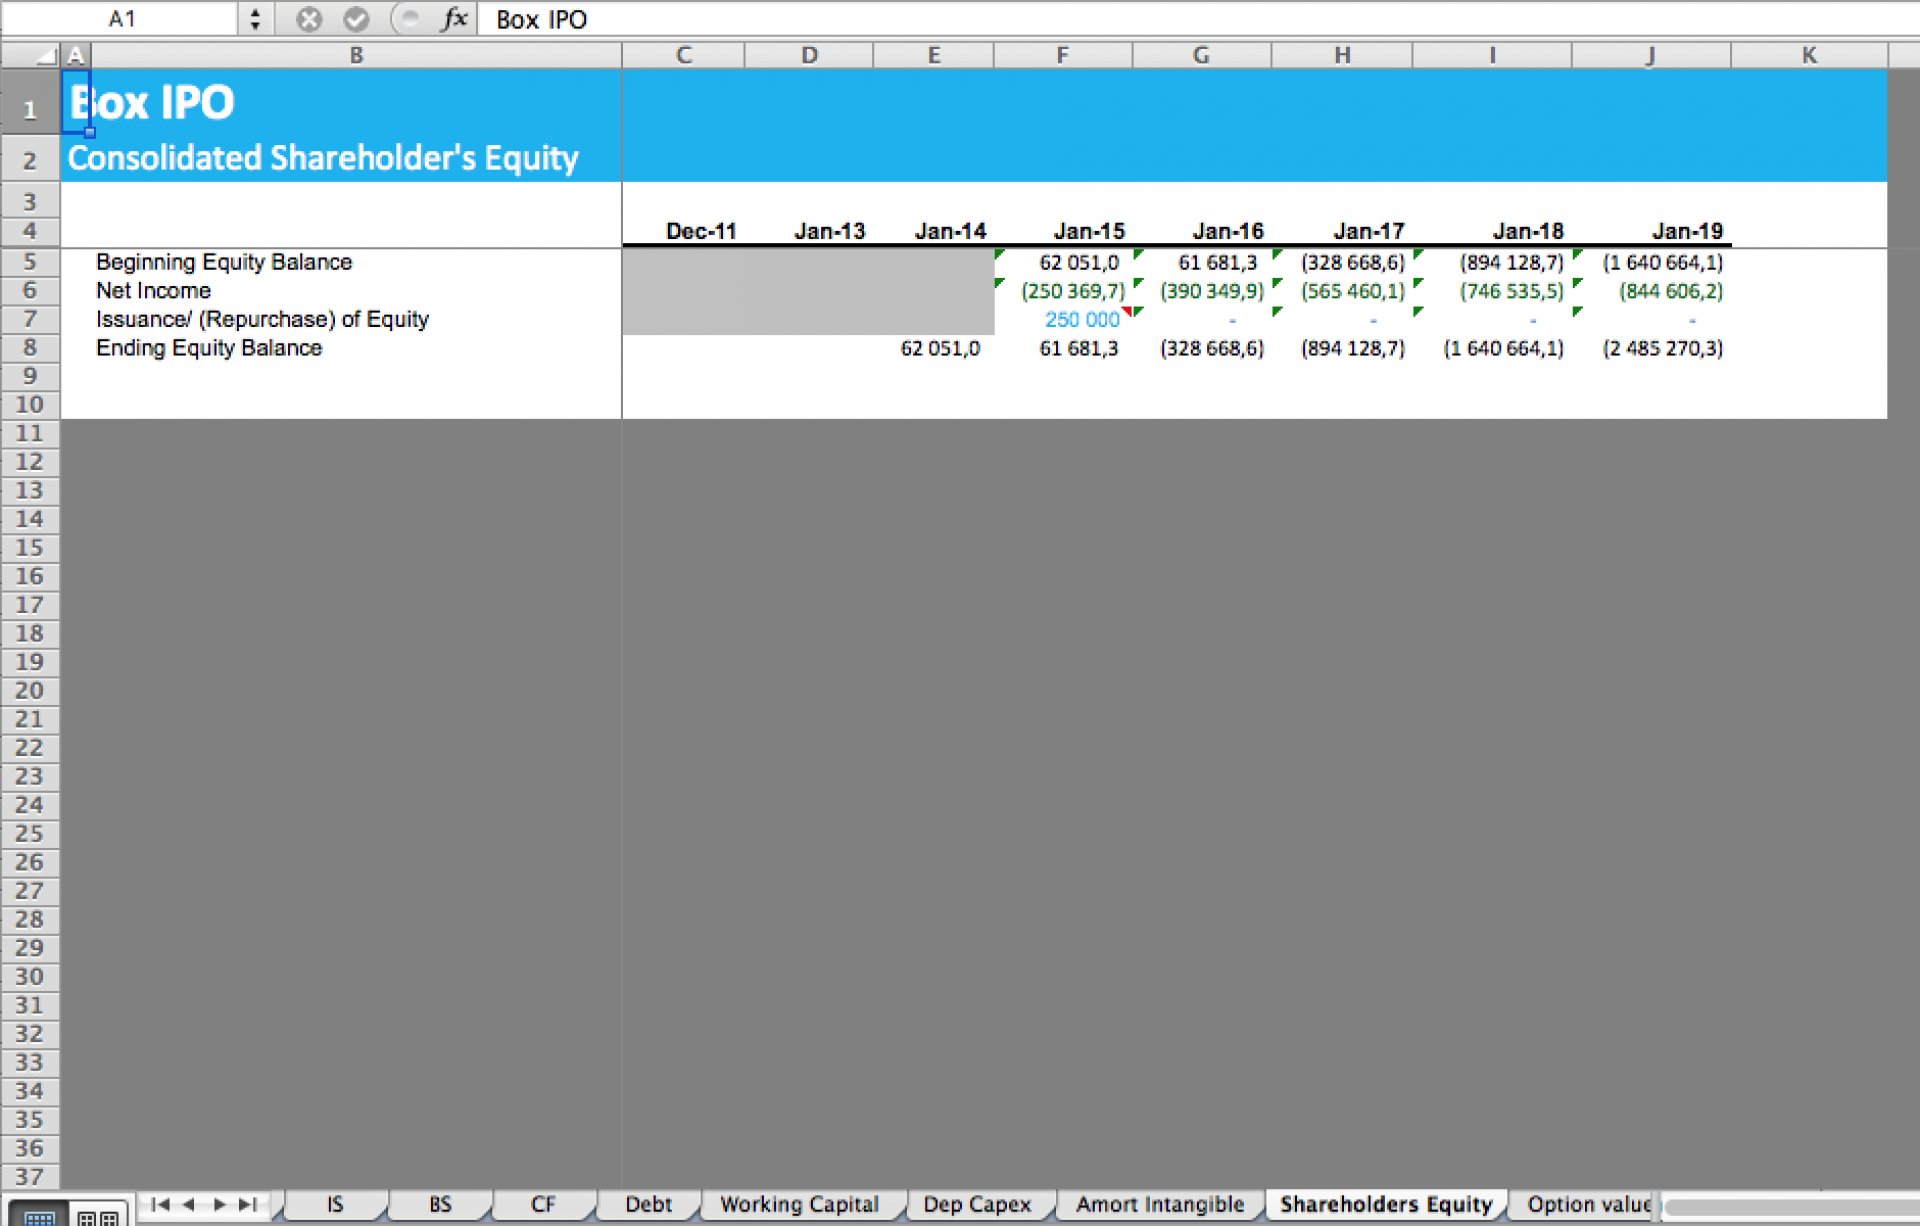Select row 20 header
Image resolution: width=1920 pixels, height=1226 pixels.
[x=30, y=691]
